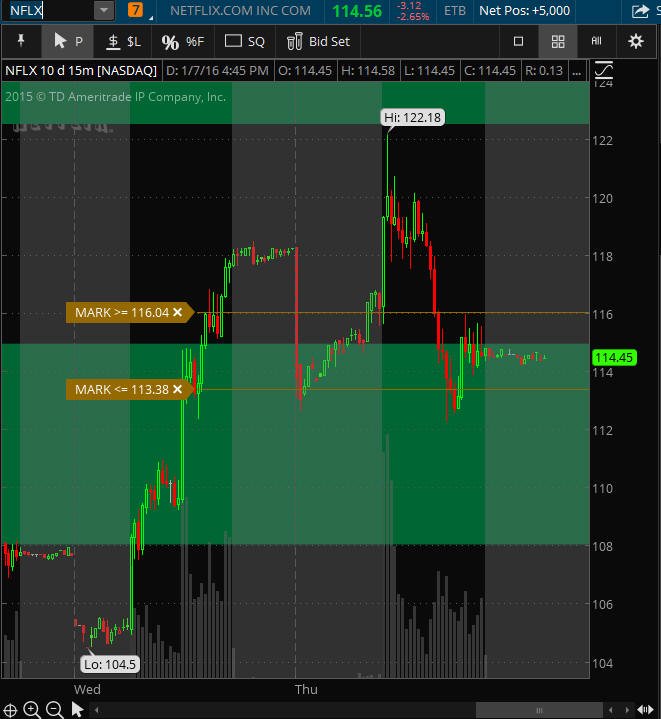661x719 pixels.
Task: Expand the ellipsis in chart header
Action: tap(577, 71)
